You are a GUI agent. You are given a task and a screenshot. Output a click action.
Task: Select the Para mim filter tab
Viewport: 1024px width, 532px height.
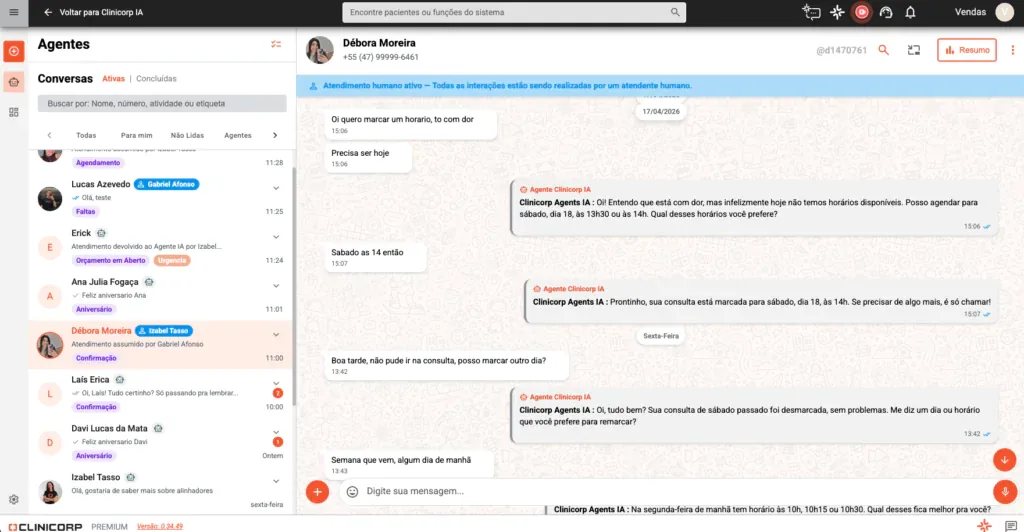(x=136, y=135)
